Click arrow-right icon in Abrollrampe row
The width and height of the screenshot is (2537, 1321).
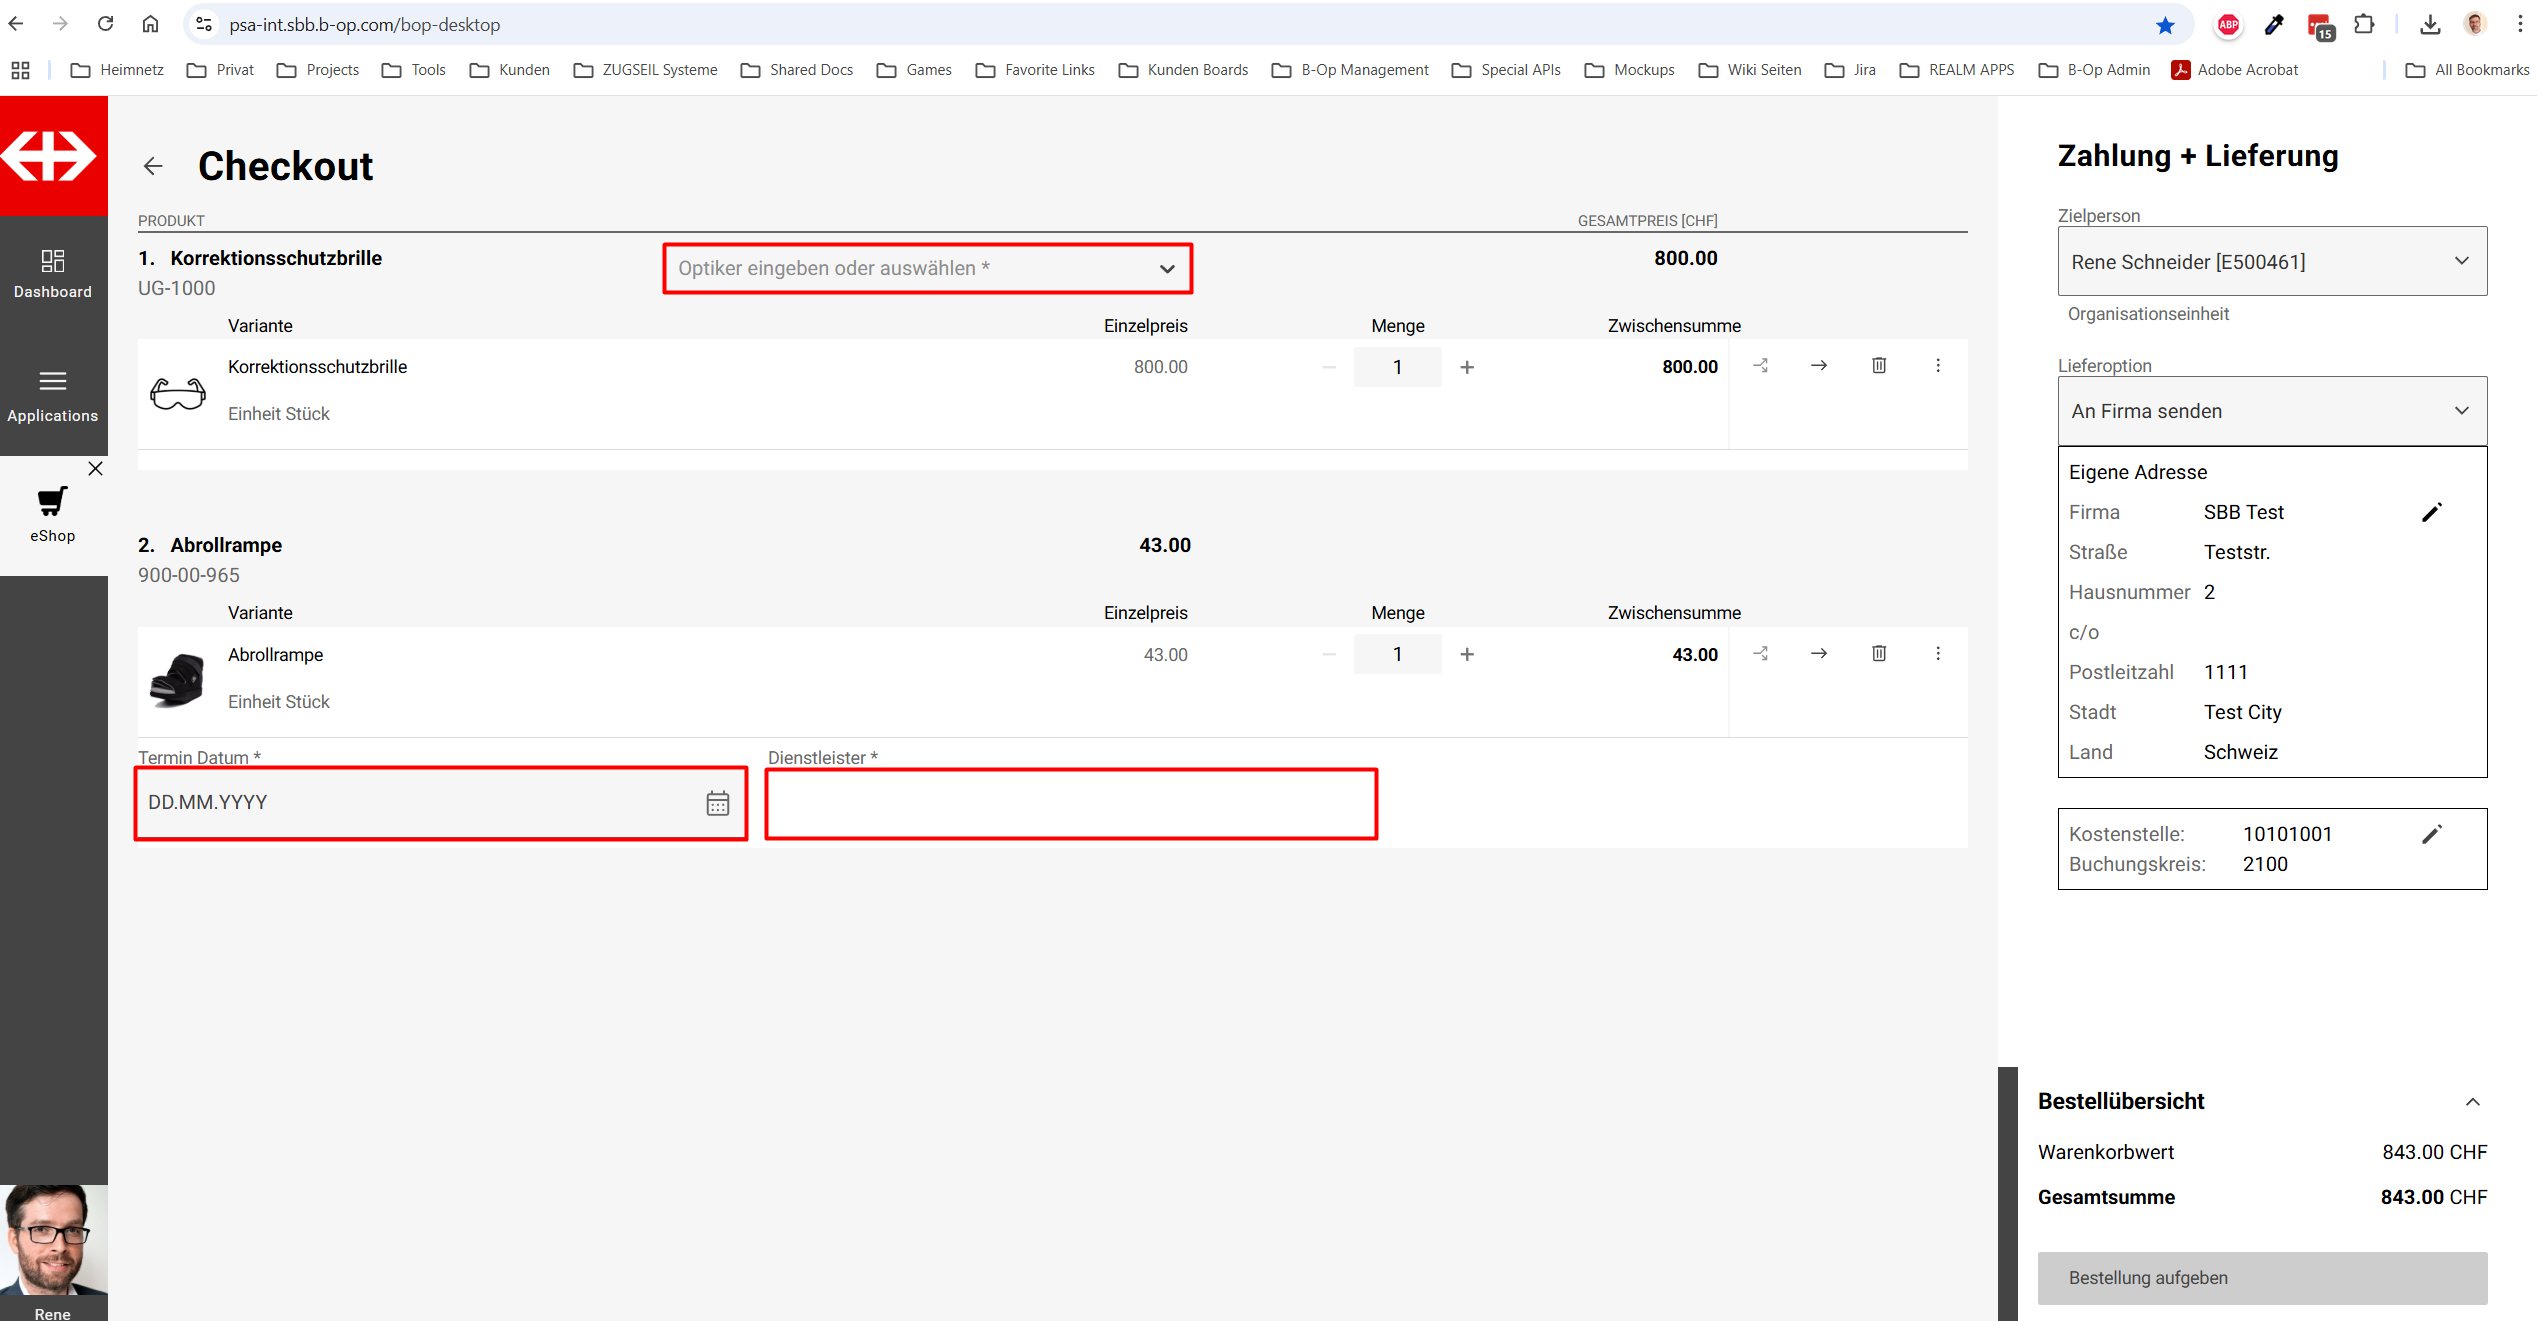click(x=1819, y=653)
